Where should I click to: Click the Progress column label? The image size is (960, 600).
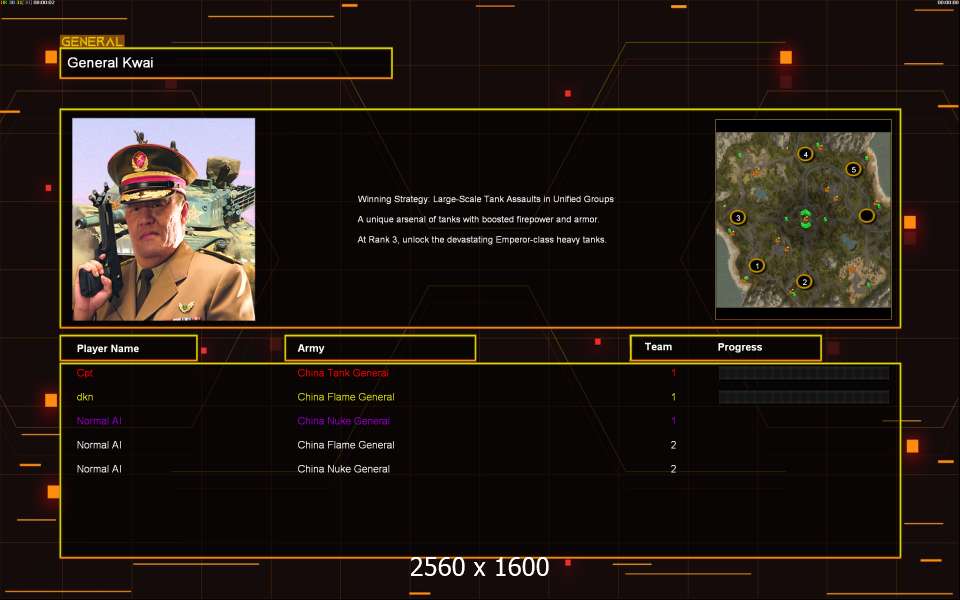click(x=740, y=347)
